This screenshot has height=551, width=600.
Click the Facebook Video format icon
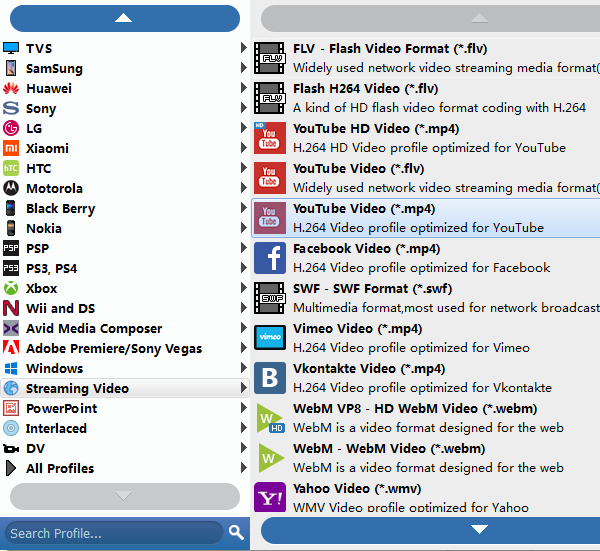270,258
